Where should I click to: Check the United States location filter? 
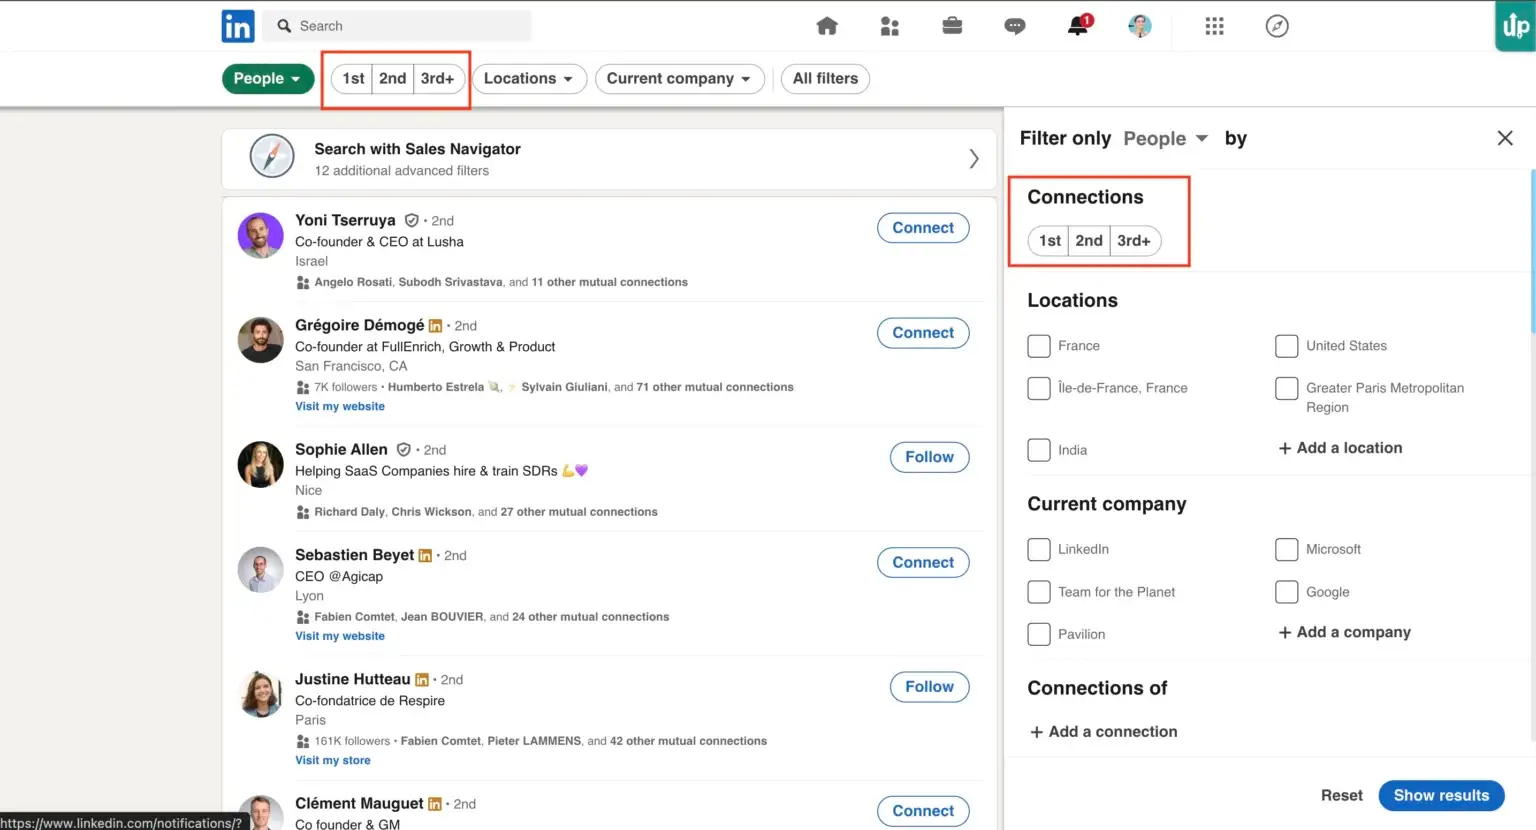tap(1286, 346)
